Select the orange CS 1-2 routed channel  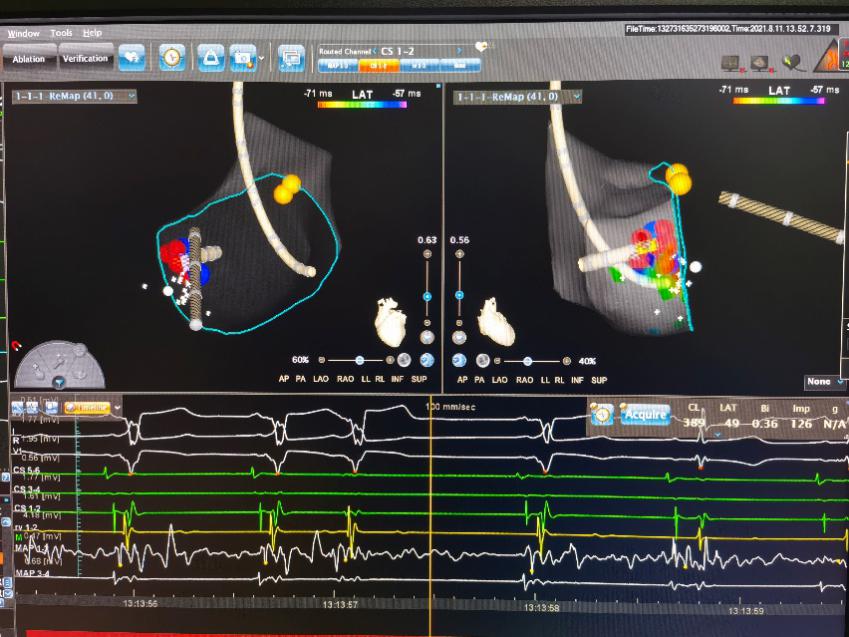379,65
